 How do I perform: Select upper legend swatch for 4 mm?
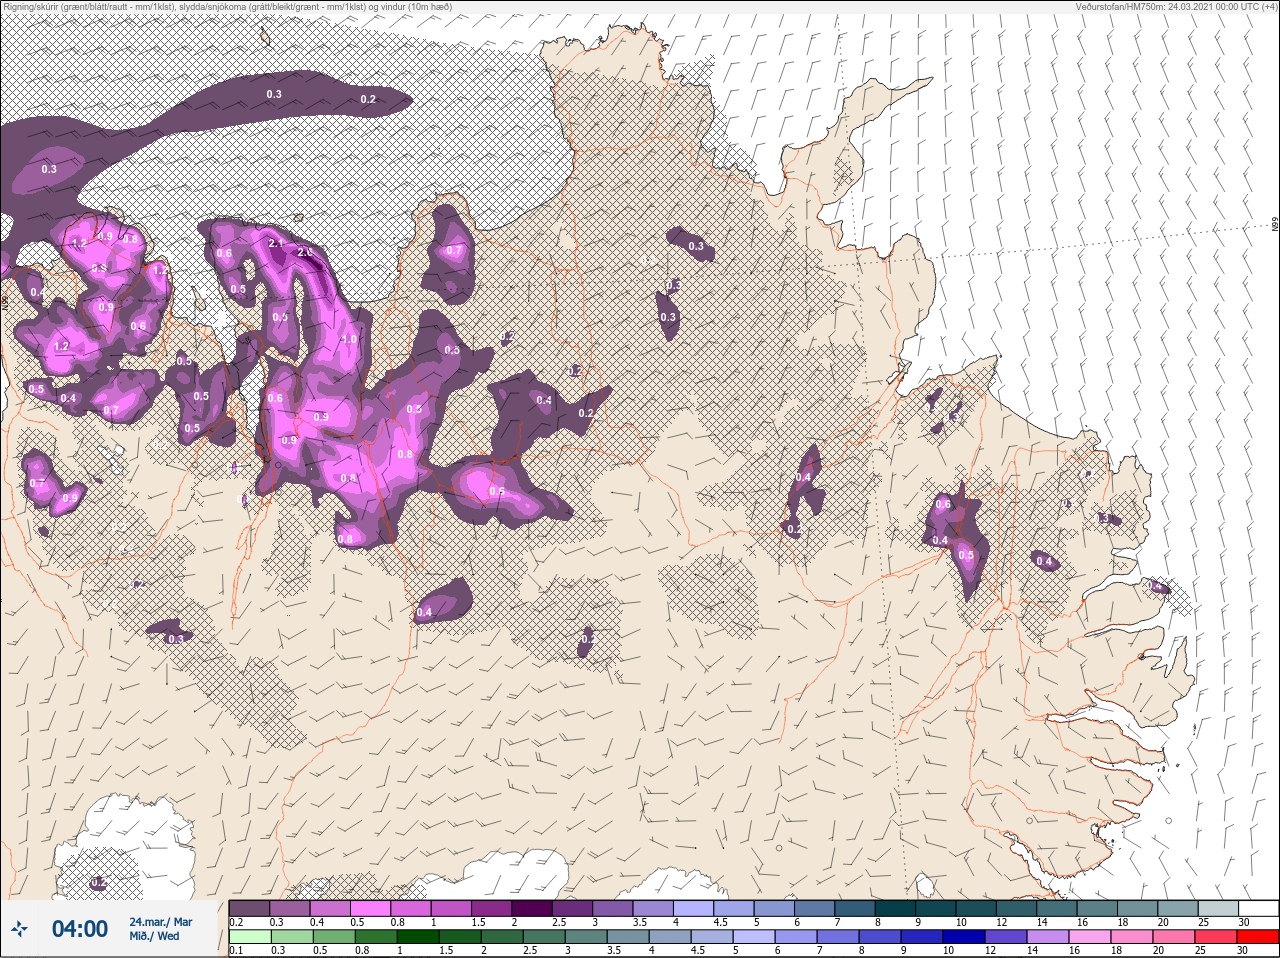tap(693, 907)
